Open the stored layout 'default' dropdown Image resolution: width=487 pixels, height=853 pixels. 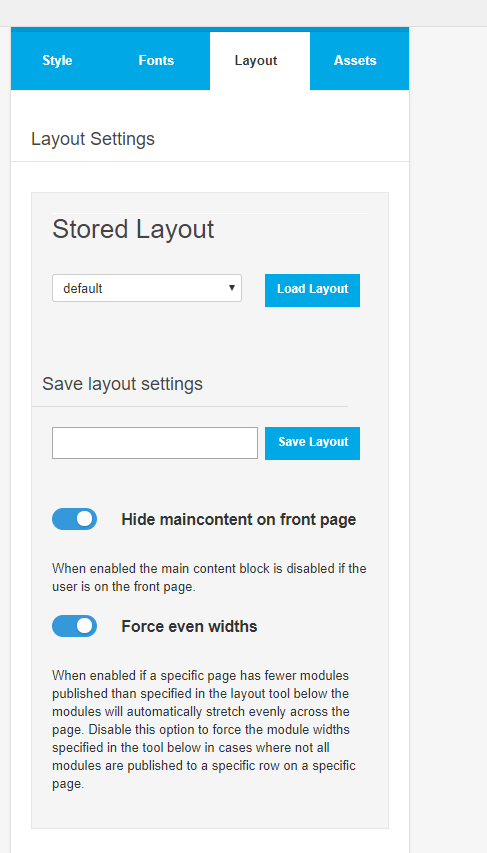[147, 288]
